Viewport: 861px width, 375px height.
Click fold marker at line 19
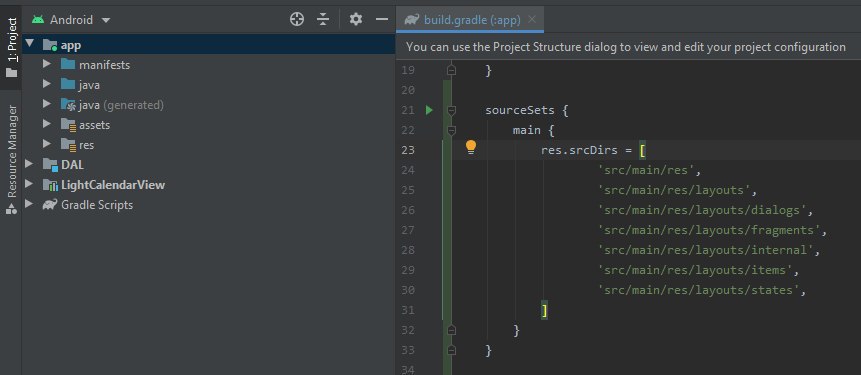point(451,70)
